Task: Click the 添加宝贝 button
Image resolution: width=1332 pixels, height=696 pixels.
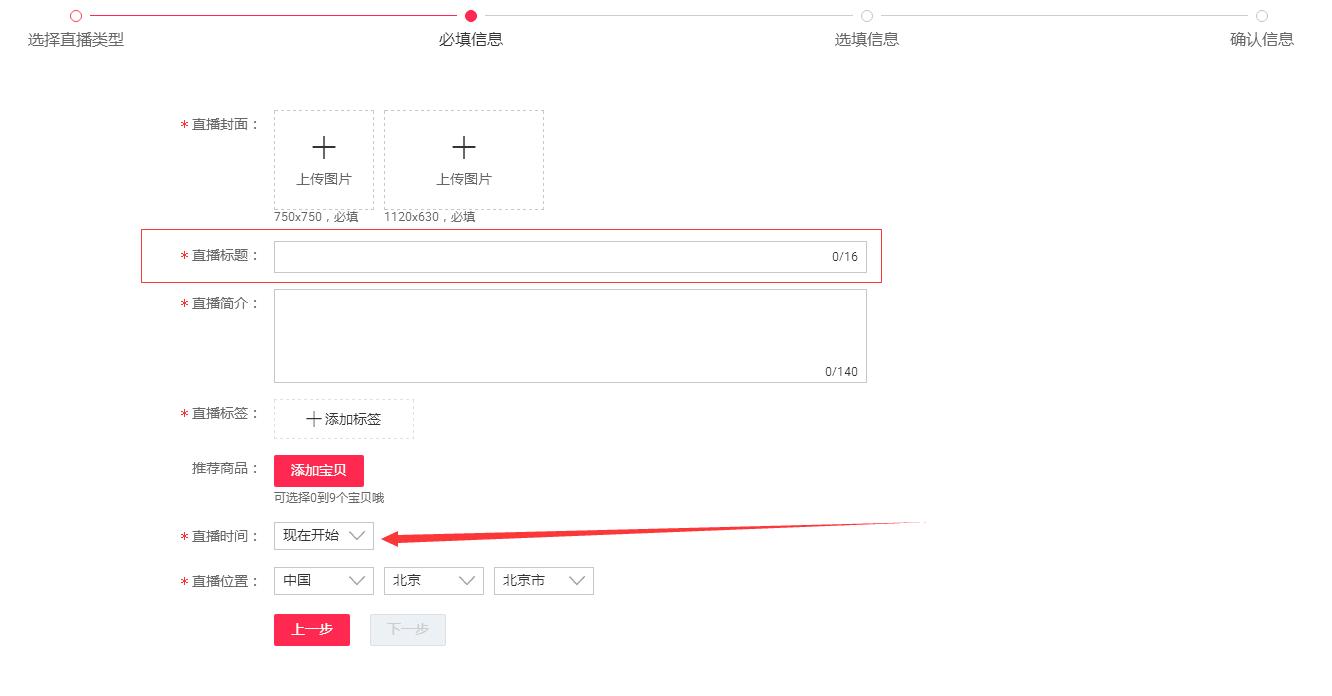Action: point(319,470)
